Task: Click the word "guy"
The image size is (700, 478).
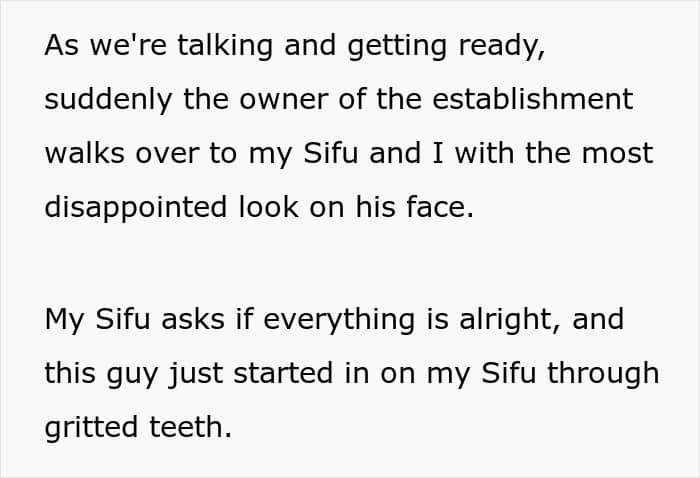Action: (132, 375)
